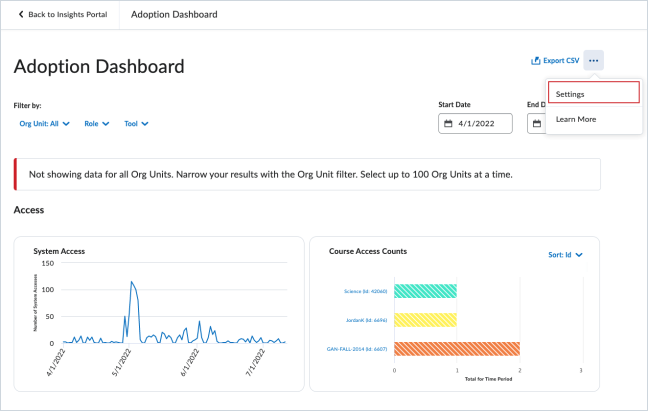Click the End Date calendar icon
648x411 pixels.
click(537, 124)
